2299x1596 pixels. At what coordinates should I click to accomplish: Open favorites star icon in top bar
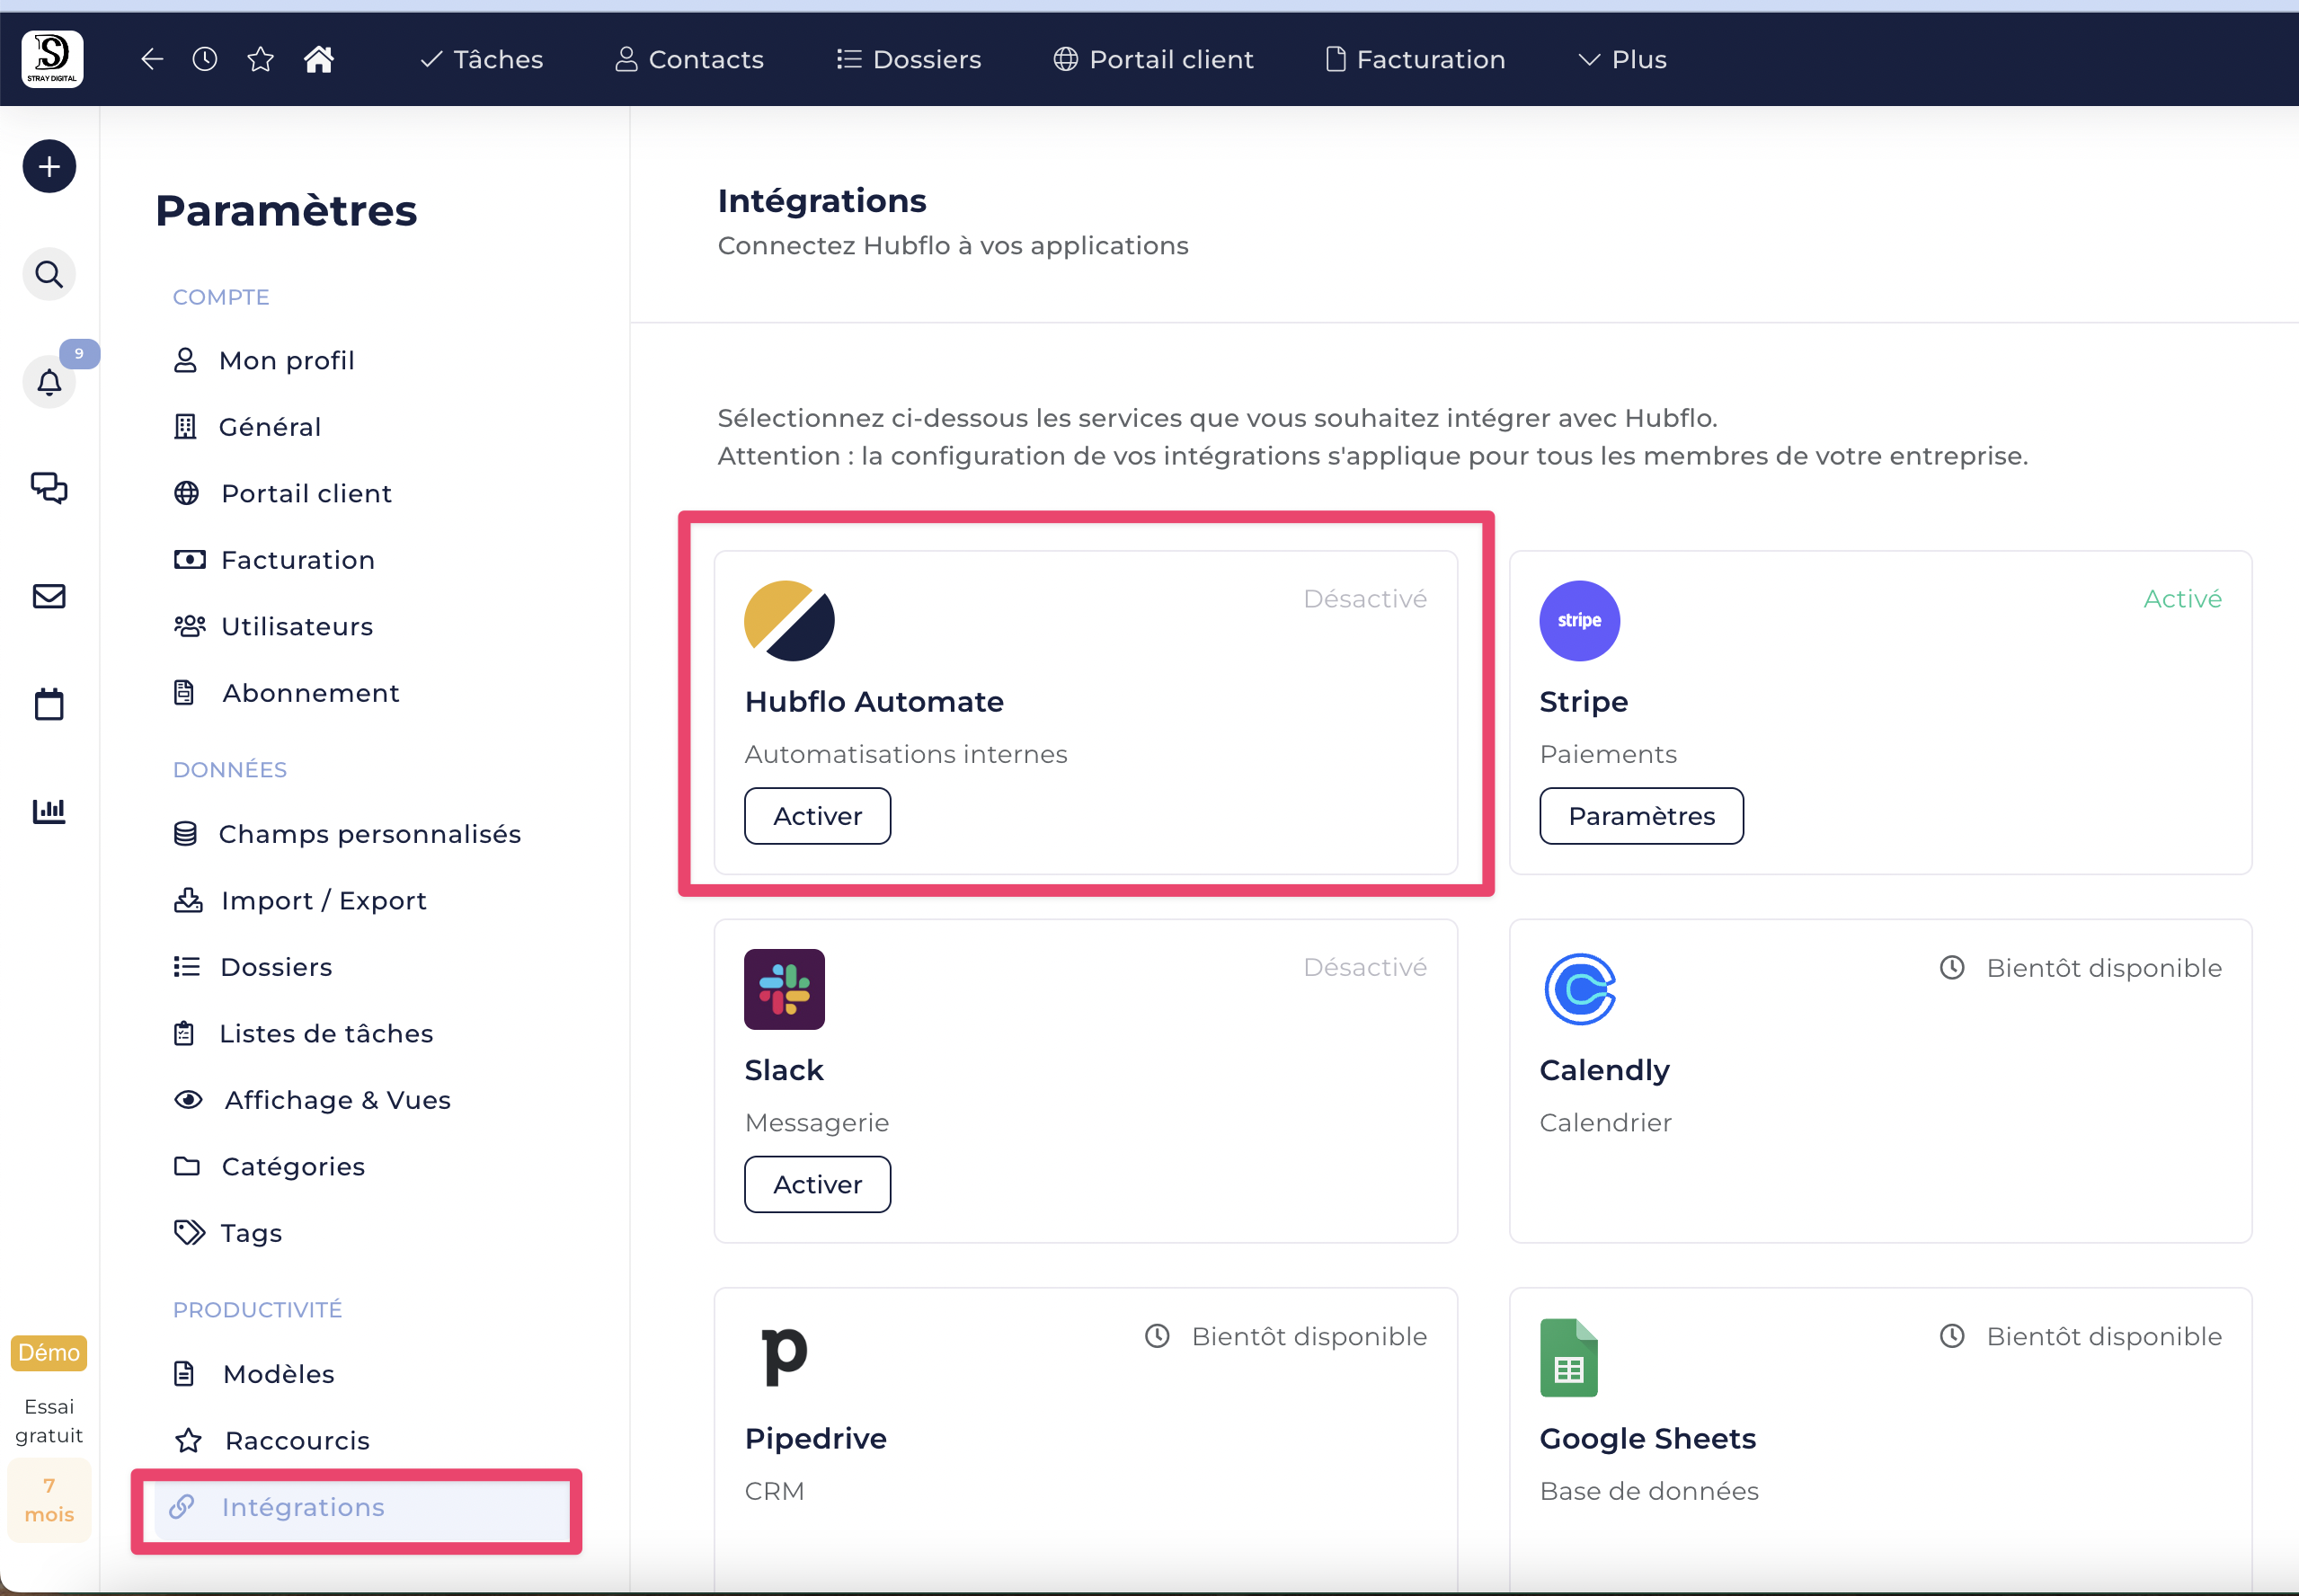[x=260, y=59]
